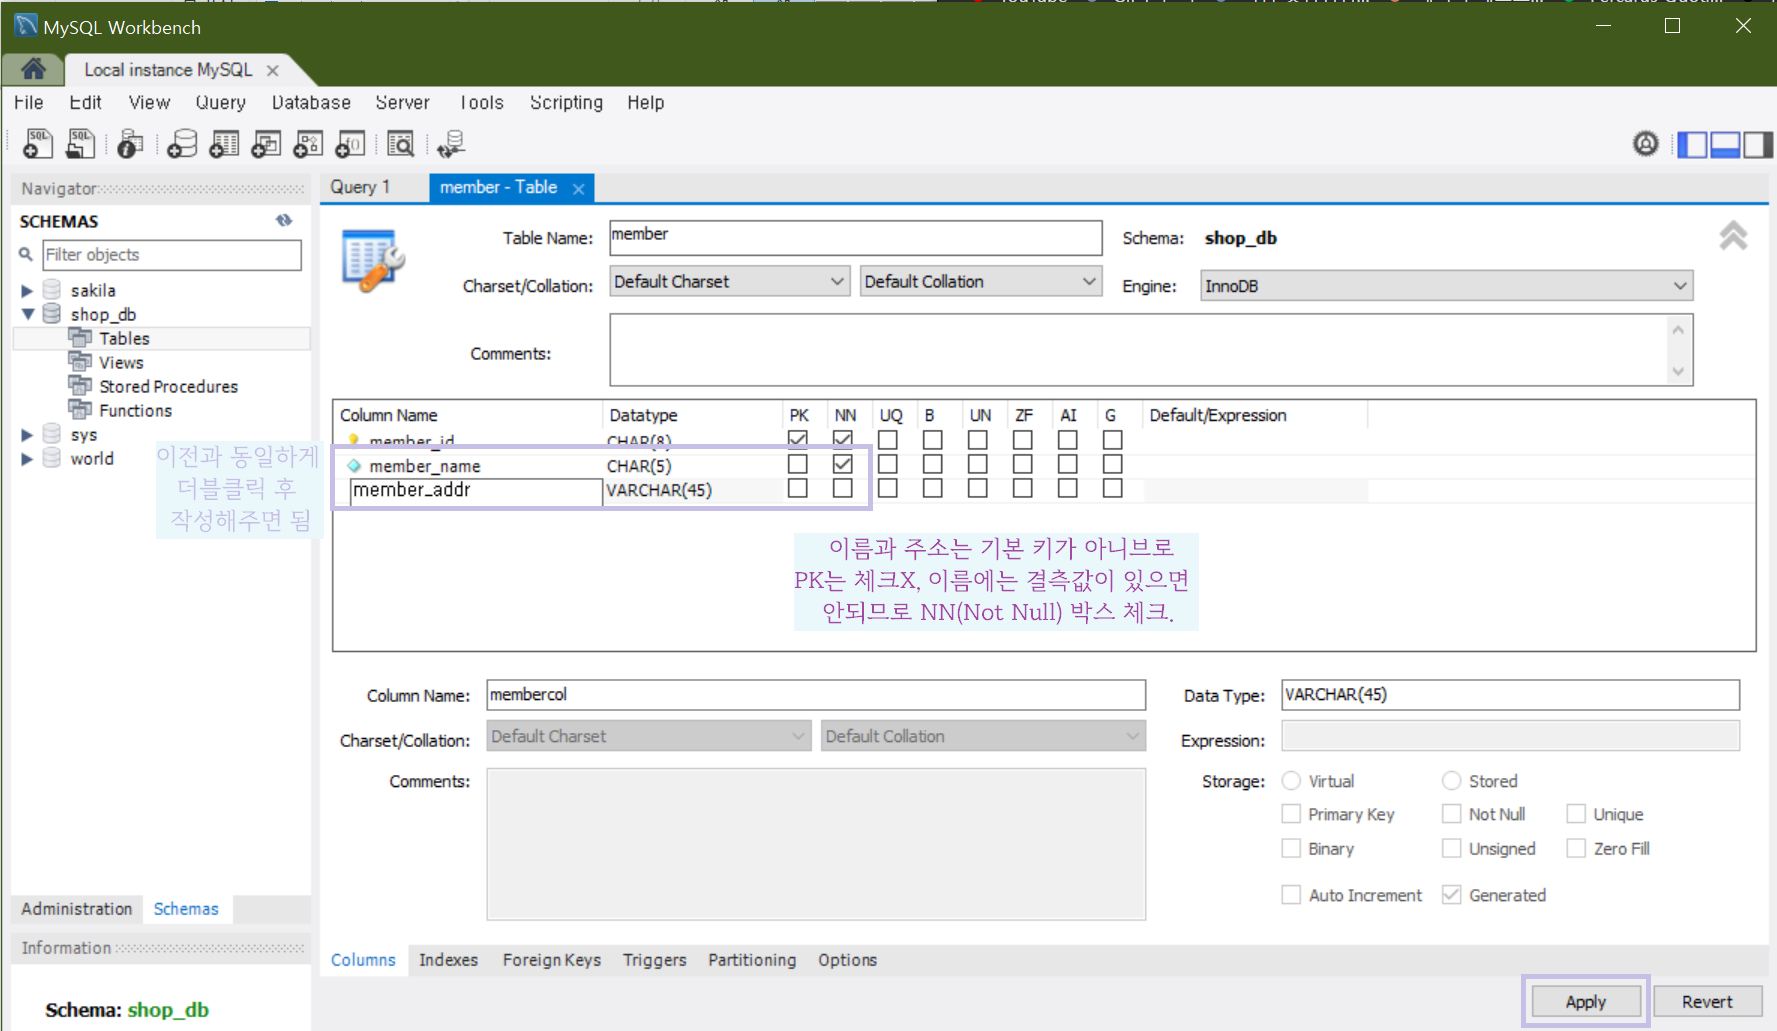The height and width of the screenshot is (1031, 1777).
Task: Open the Triggers tab
Action: pyautogui.click(x=655, y=960)
